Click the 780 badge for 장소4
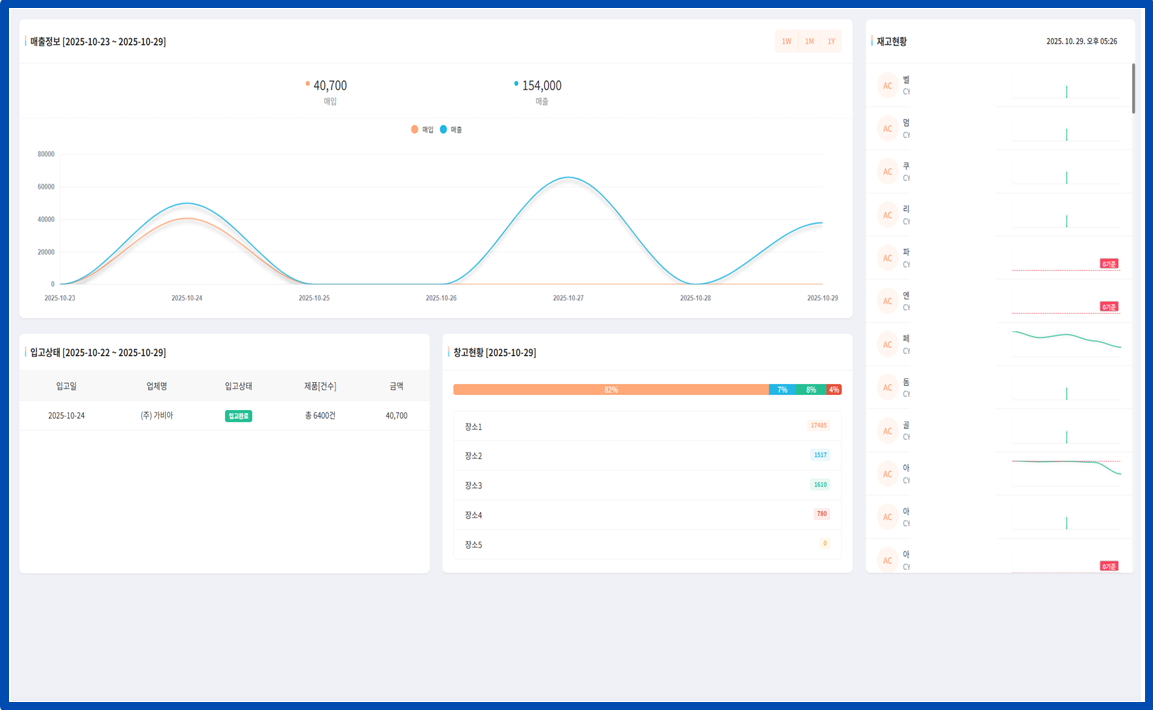Image resolution: width=1153 pixels, height=710 pixels. (822, 514)
